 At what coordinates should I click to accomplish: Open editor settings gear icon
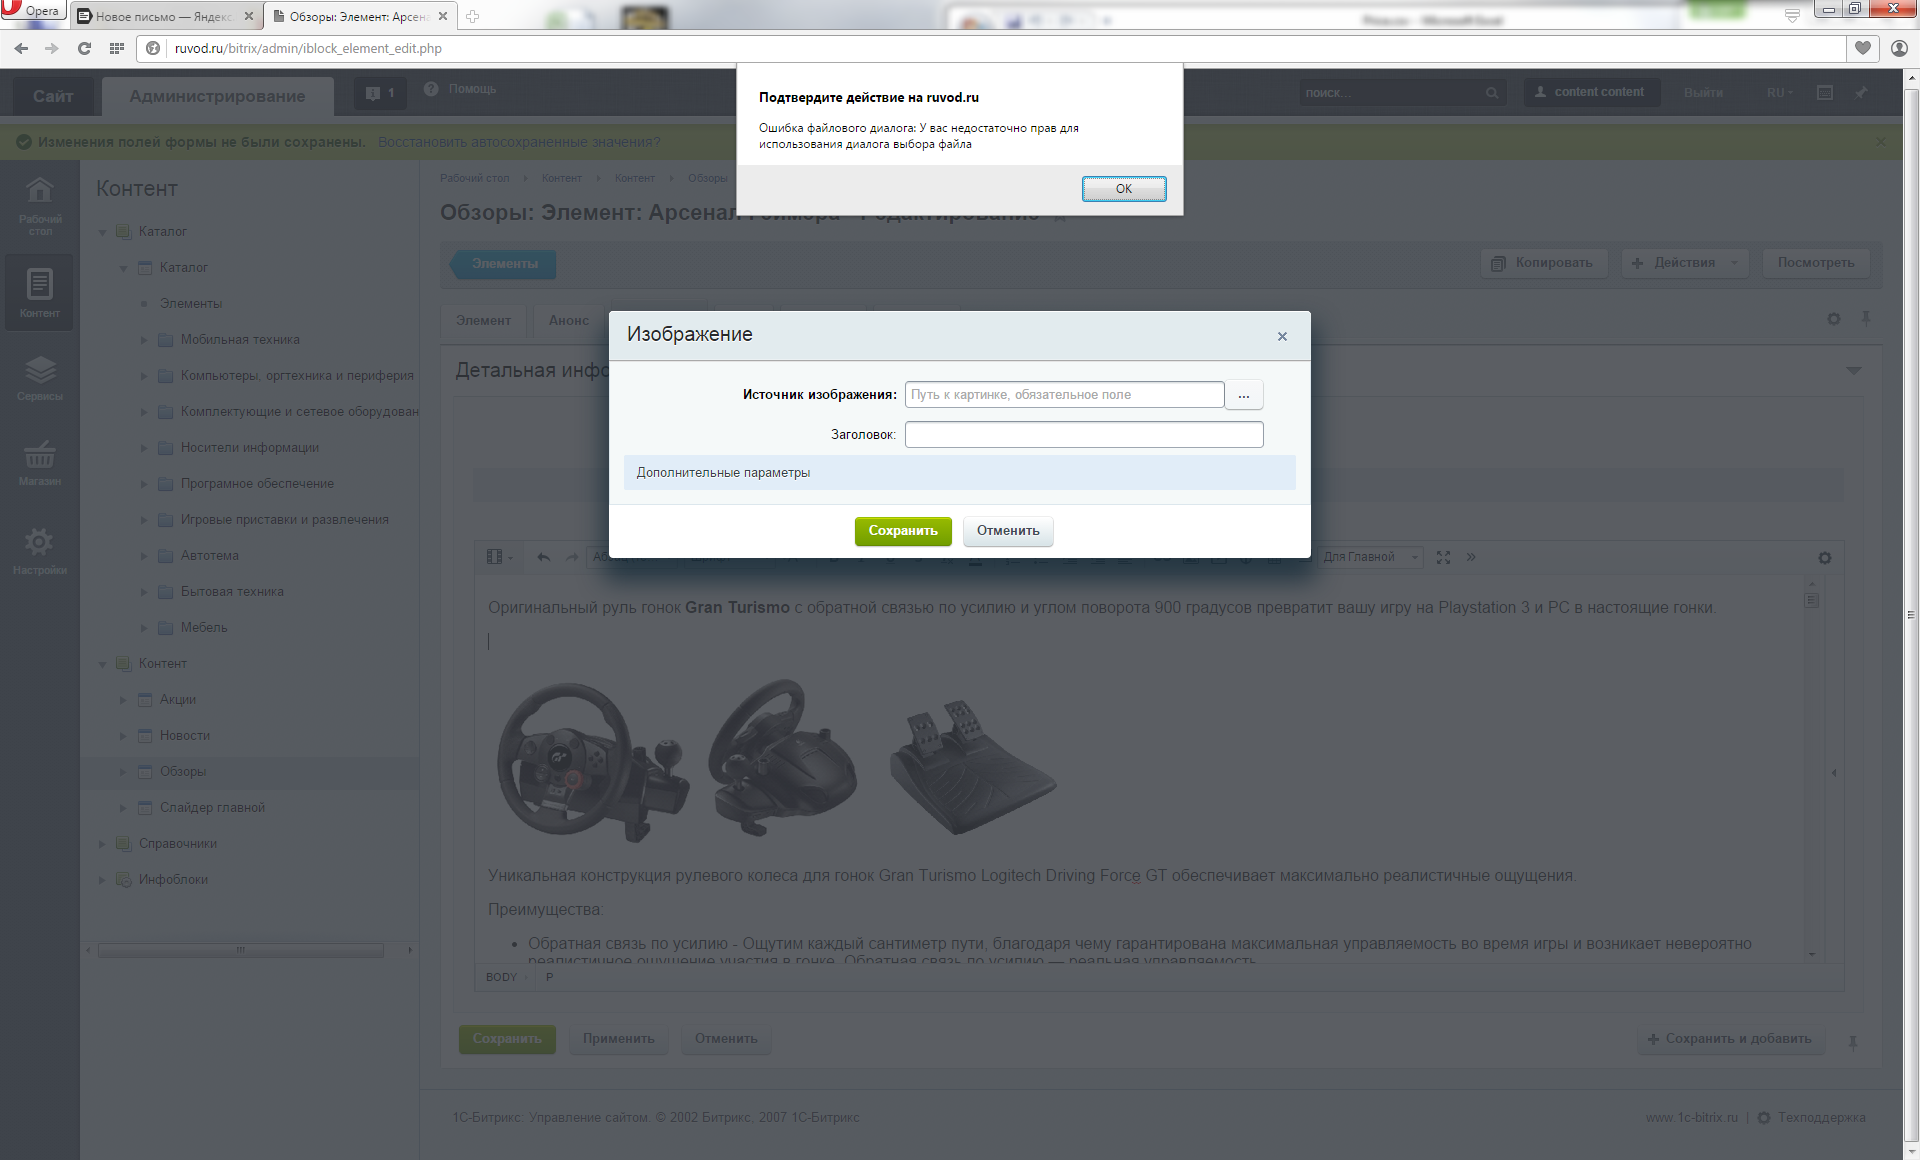pos(1825,558)
